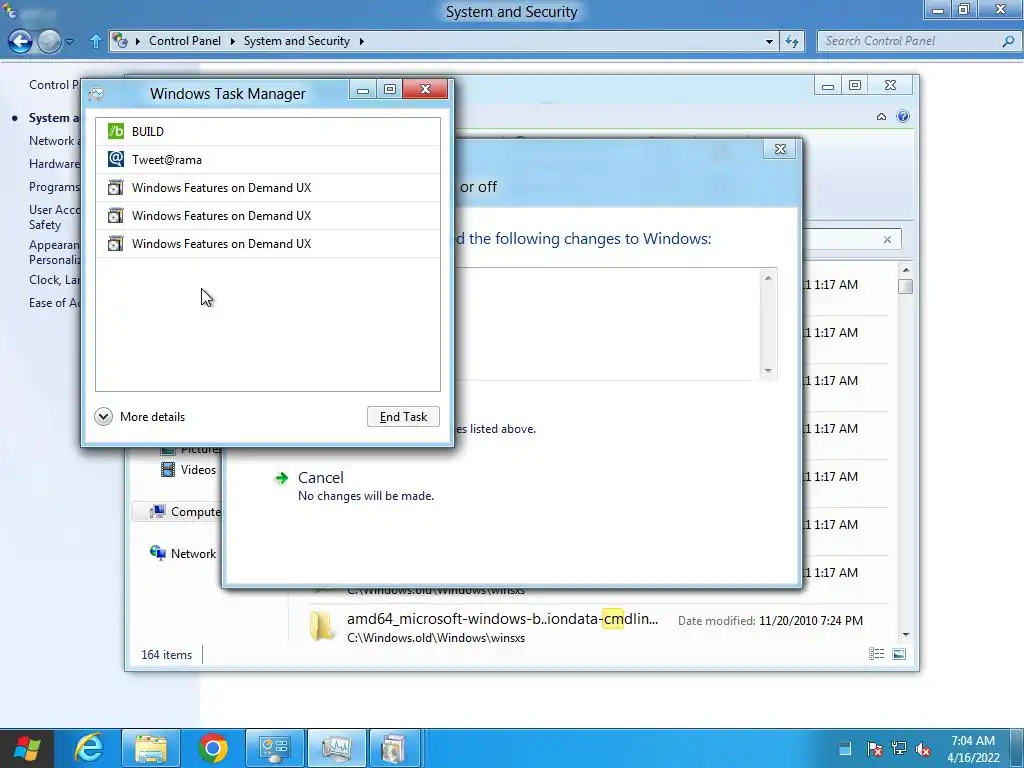Expand arrow after System and Security breadcrumb
This screenshot has height=768, width=1024.
[x=361, y=41]
